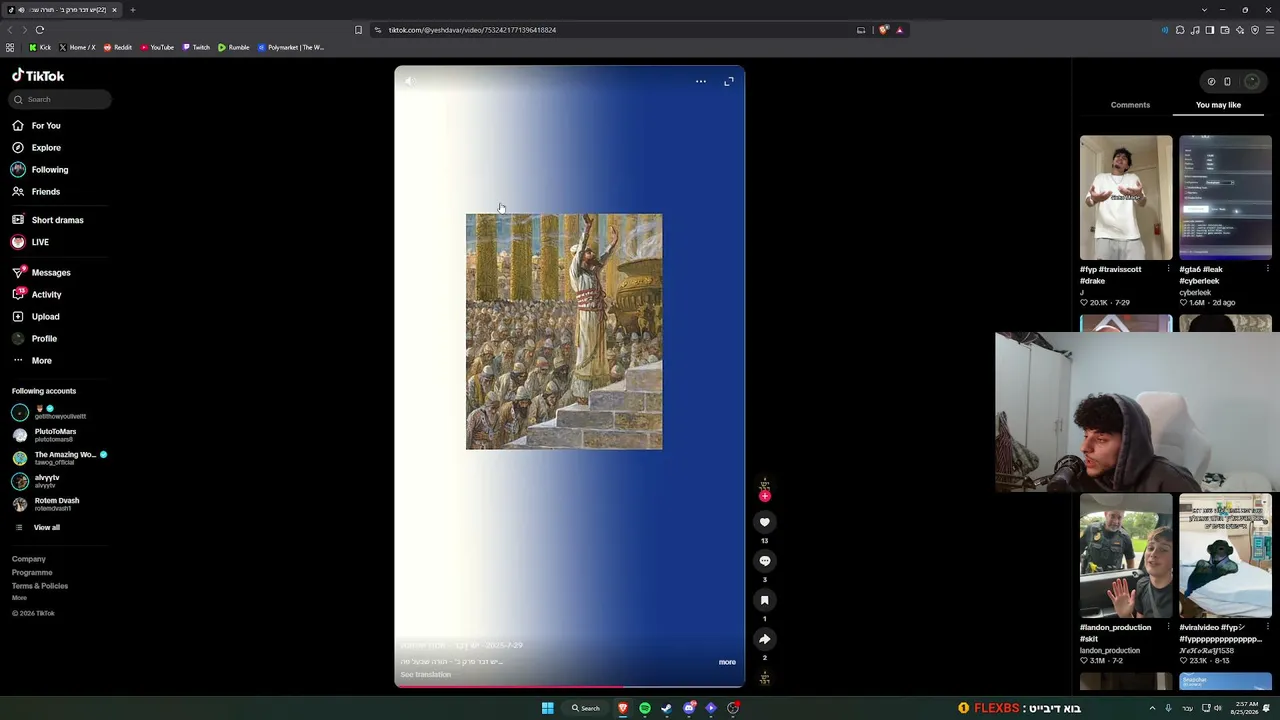Screen dimensions: 1280x720
Task: Click View all following accounts
Action: (37, 528)
